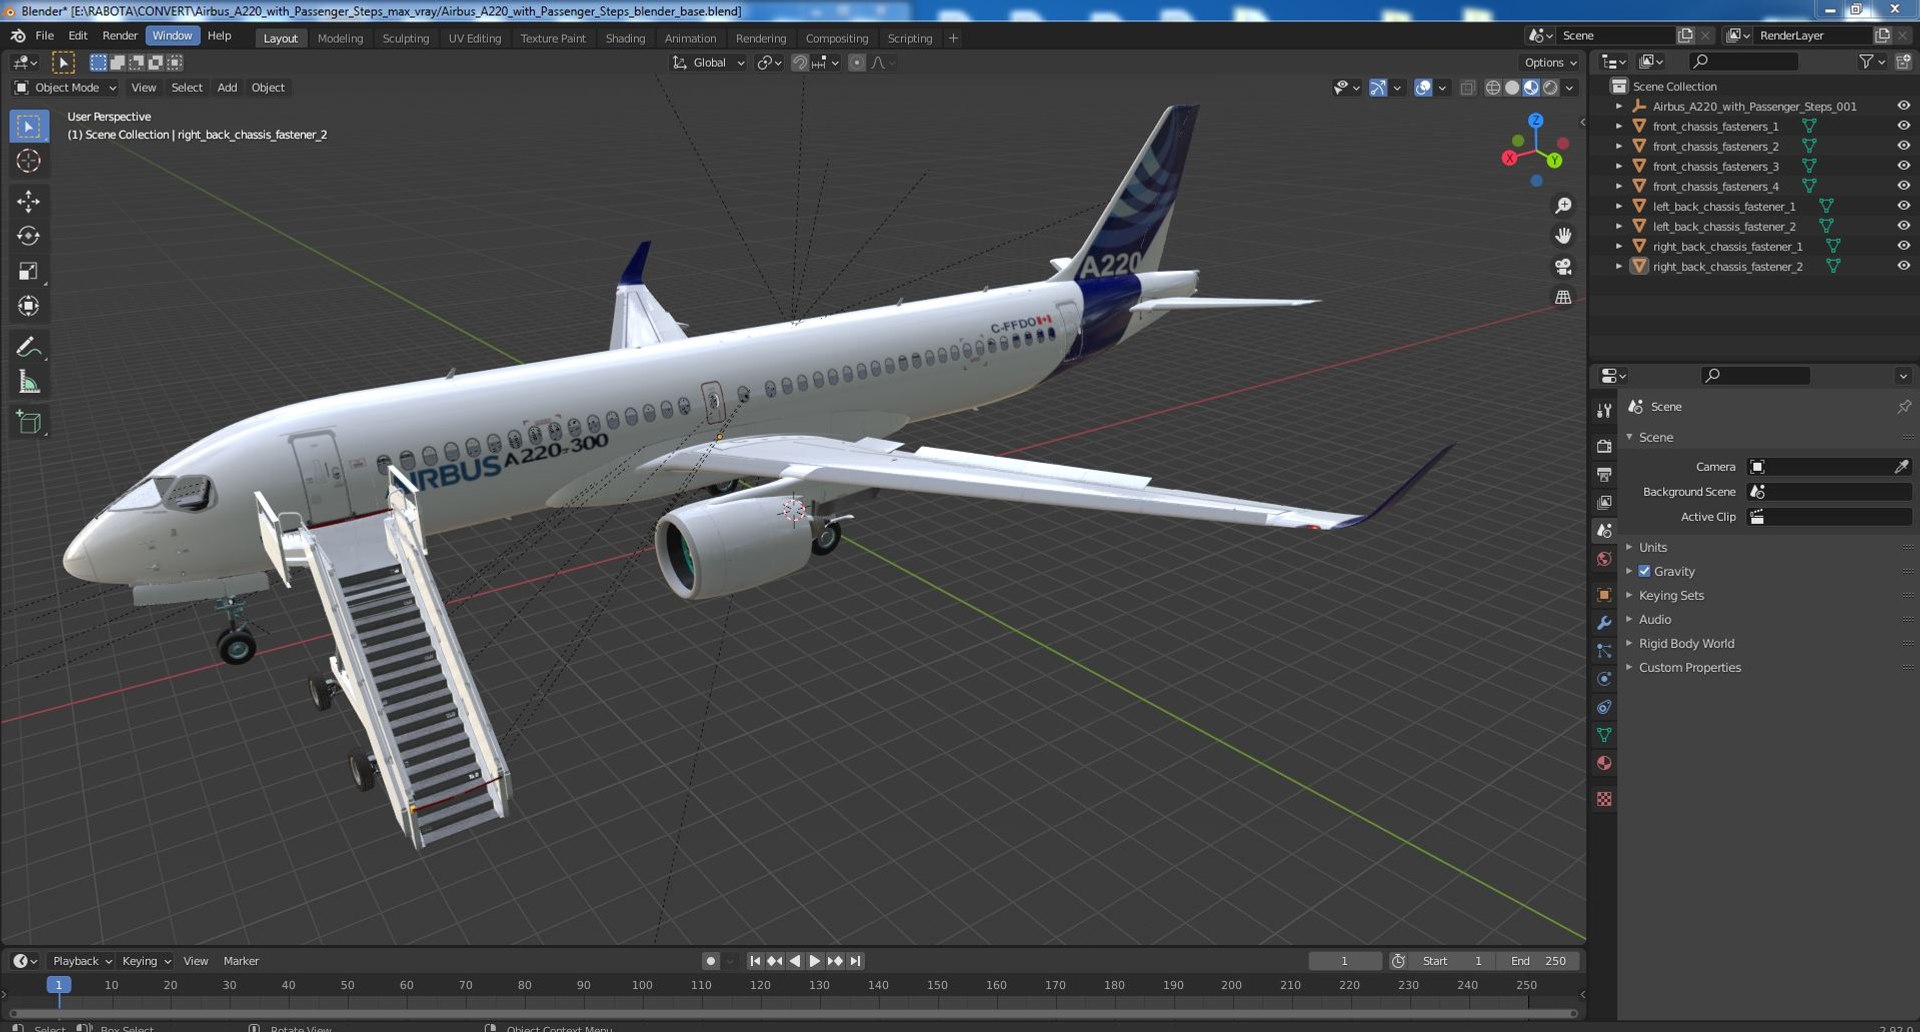This screenshot has width=1920, height=1032.
Task: Open Modifier properties tab
Action: (1604, 623)
